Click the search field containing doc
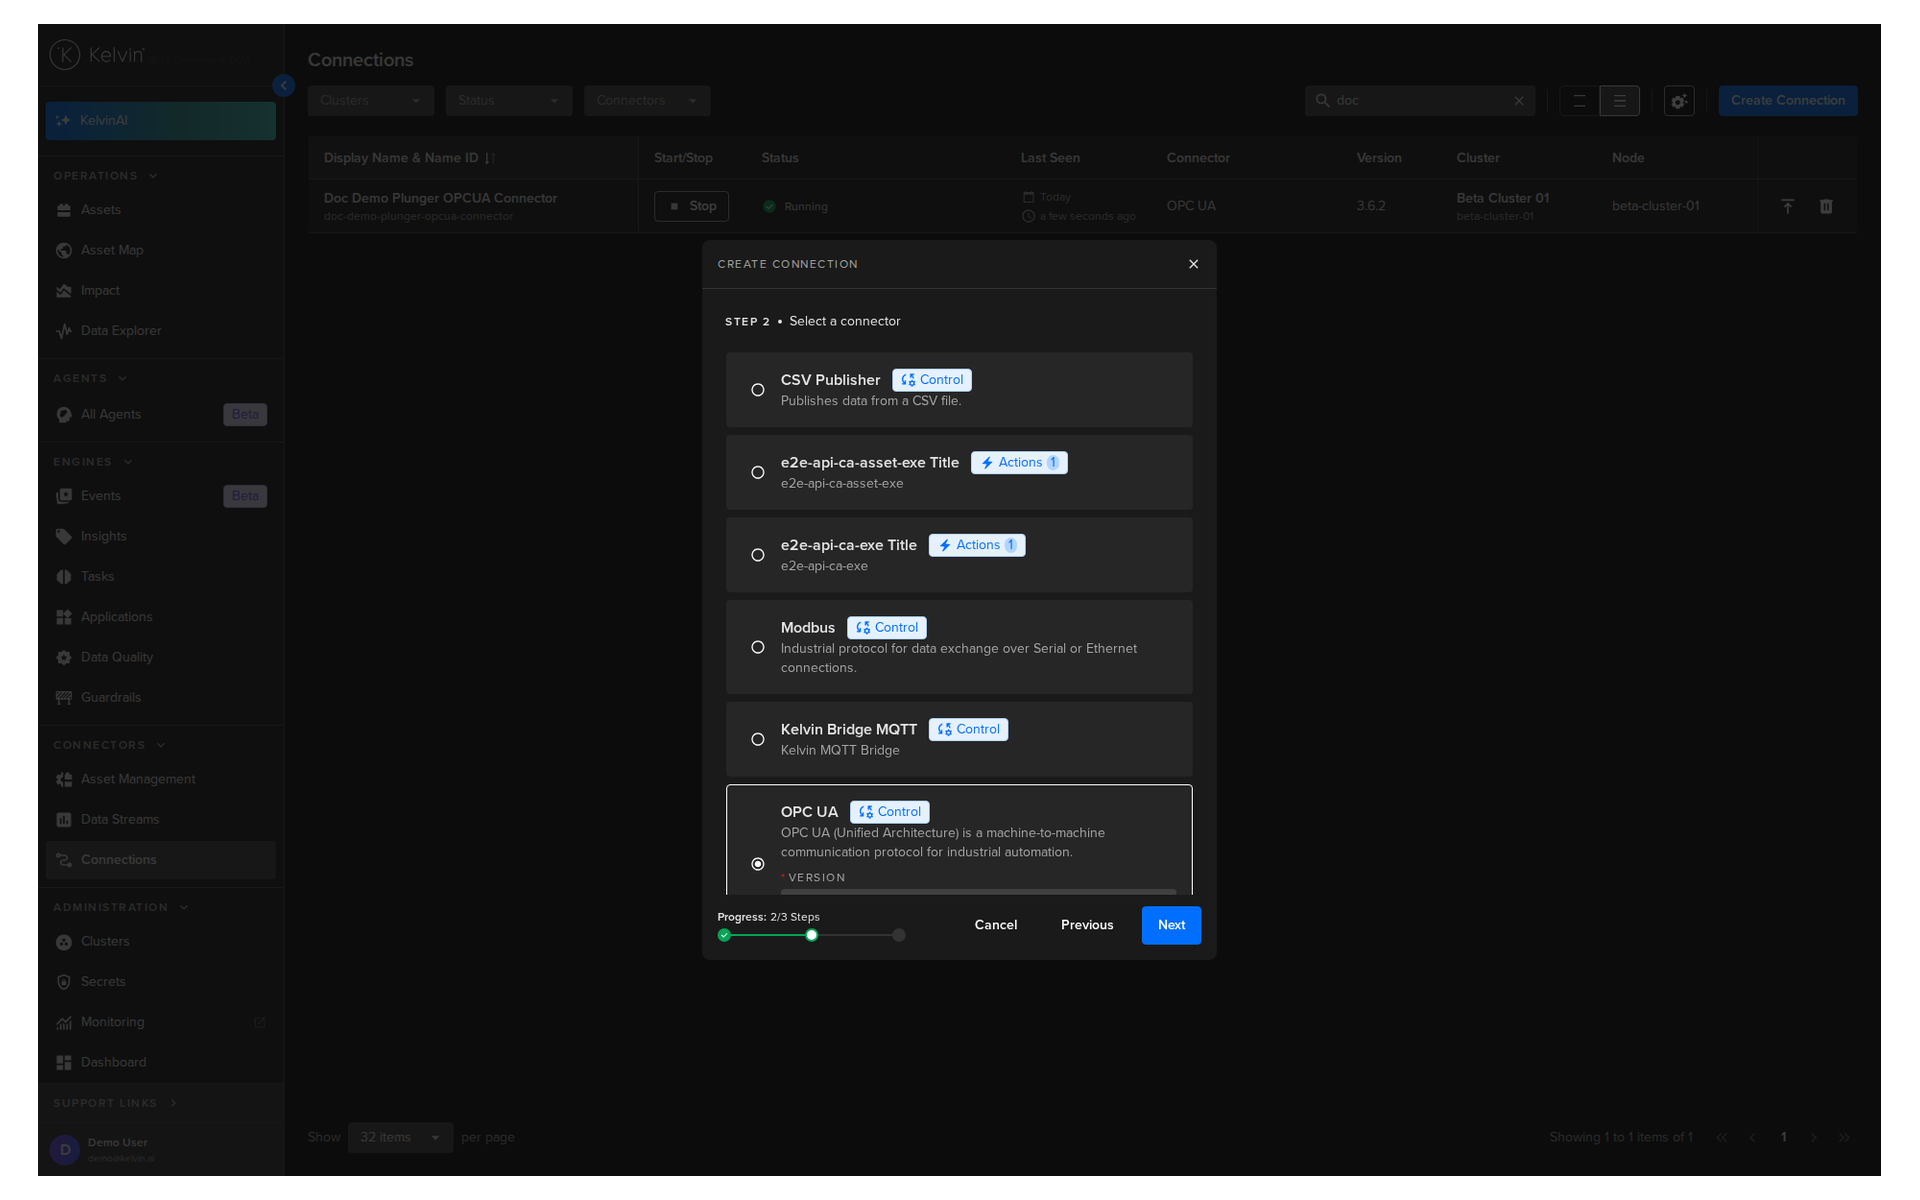Viewport: 1920px width, 1200px height. 1420,100
